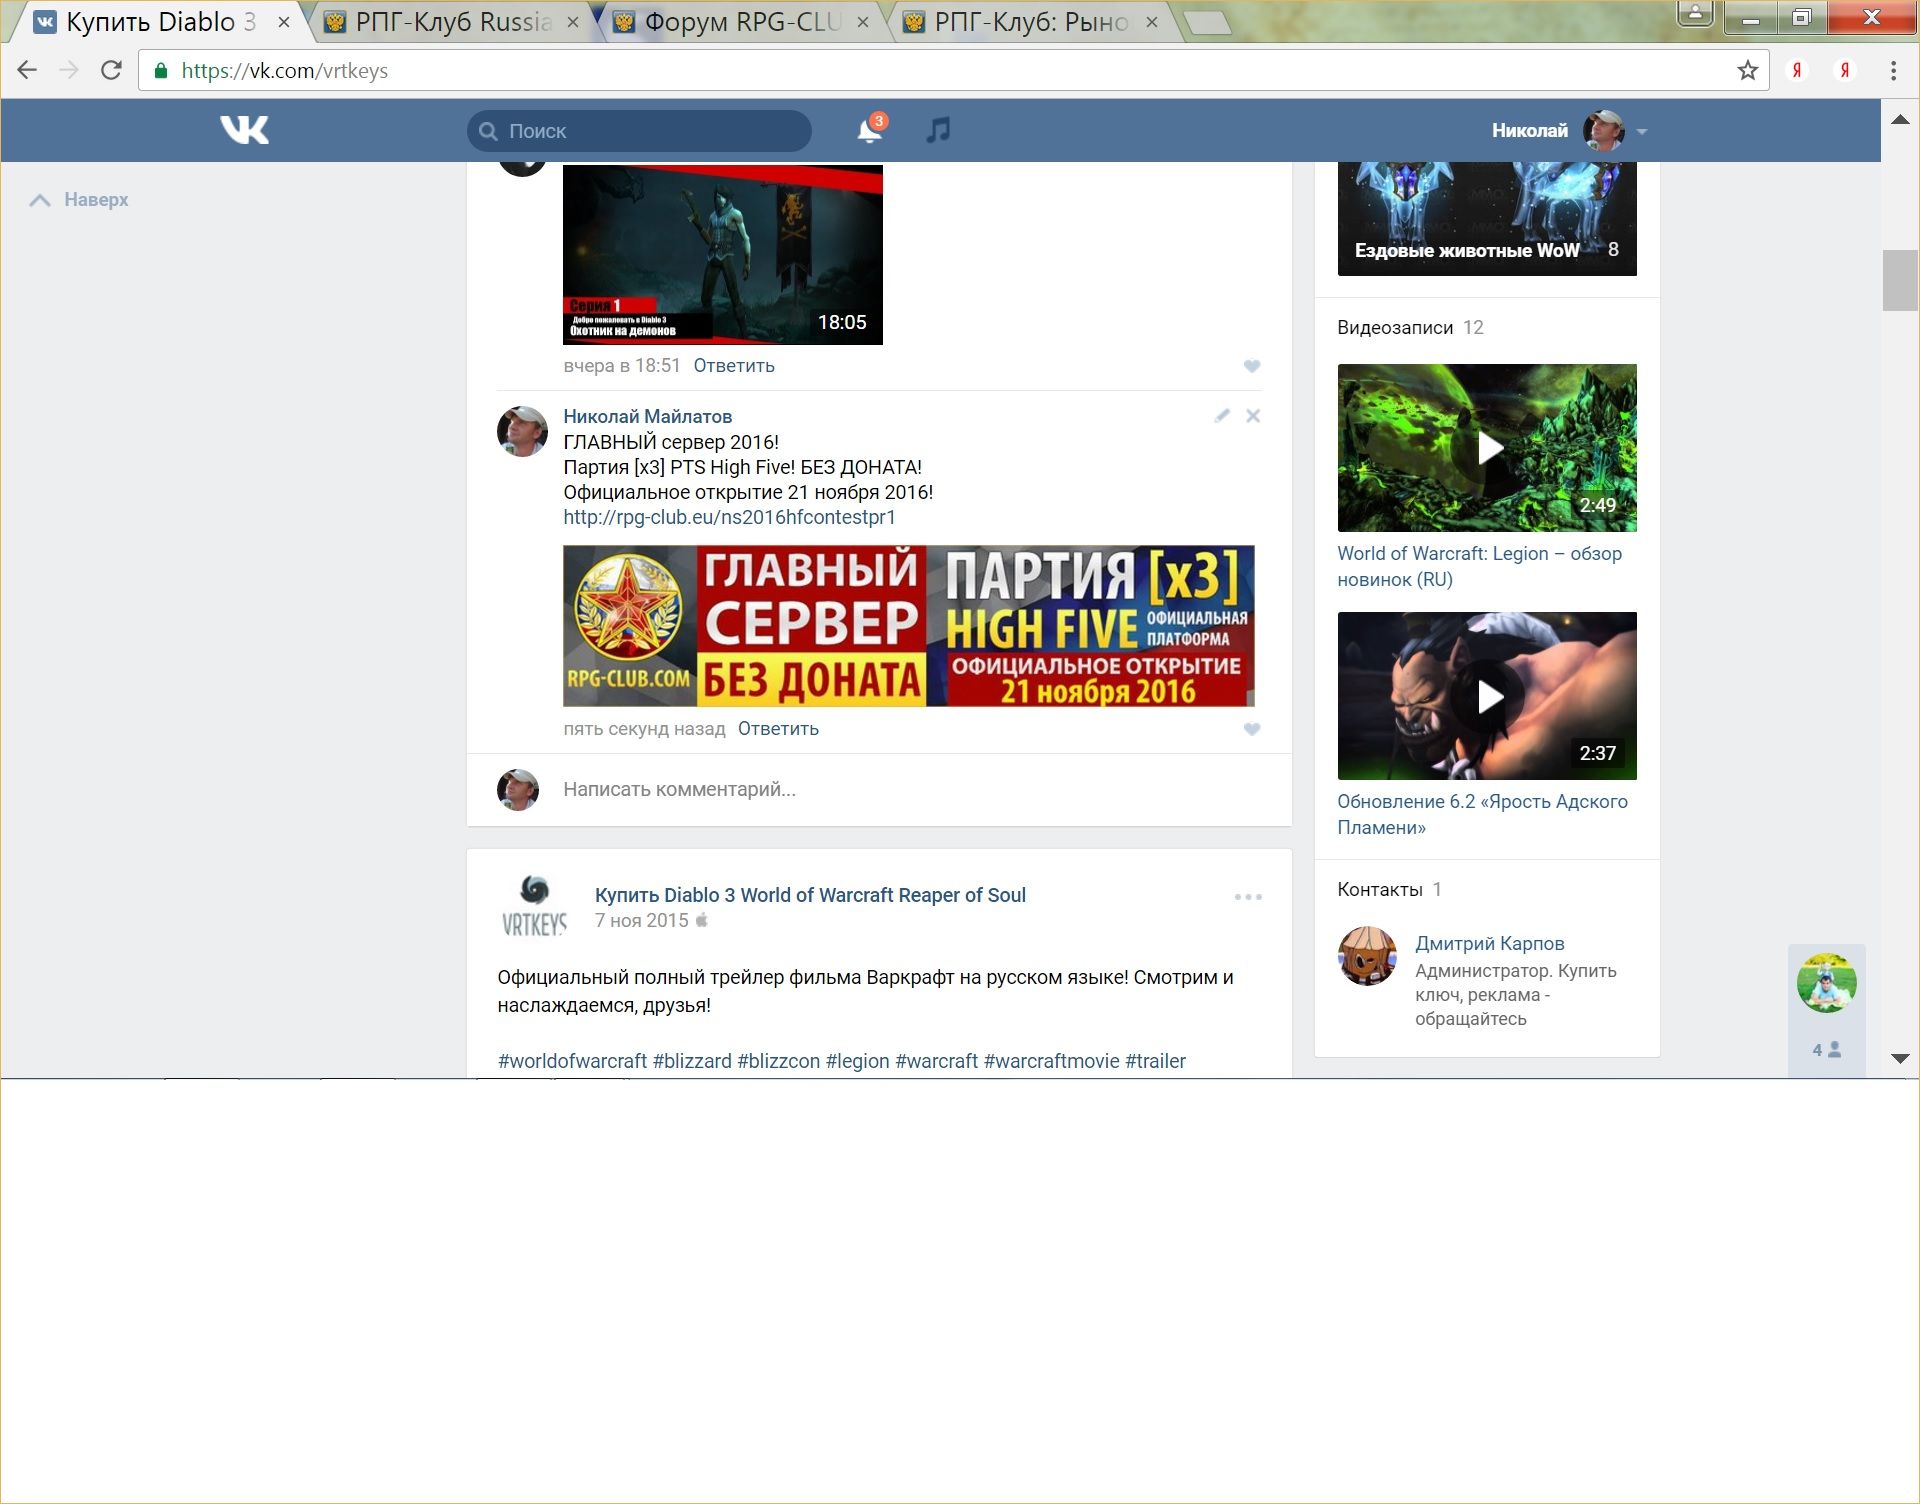Switch to РПГ-Клуб Russia tab
Screen dimensions: 1920x1504
452,22
